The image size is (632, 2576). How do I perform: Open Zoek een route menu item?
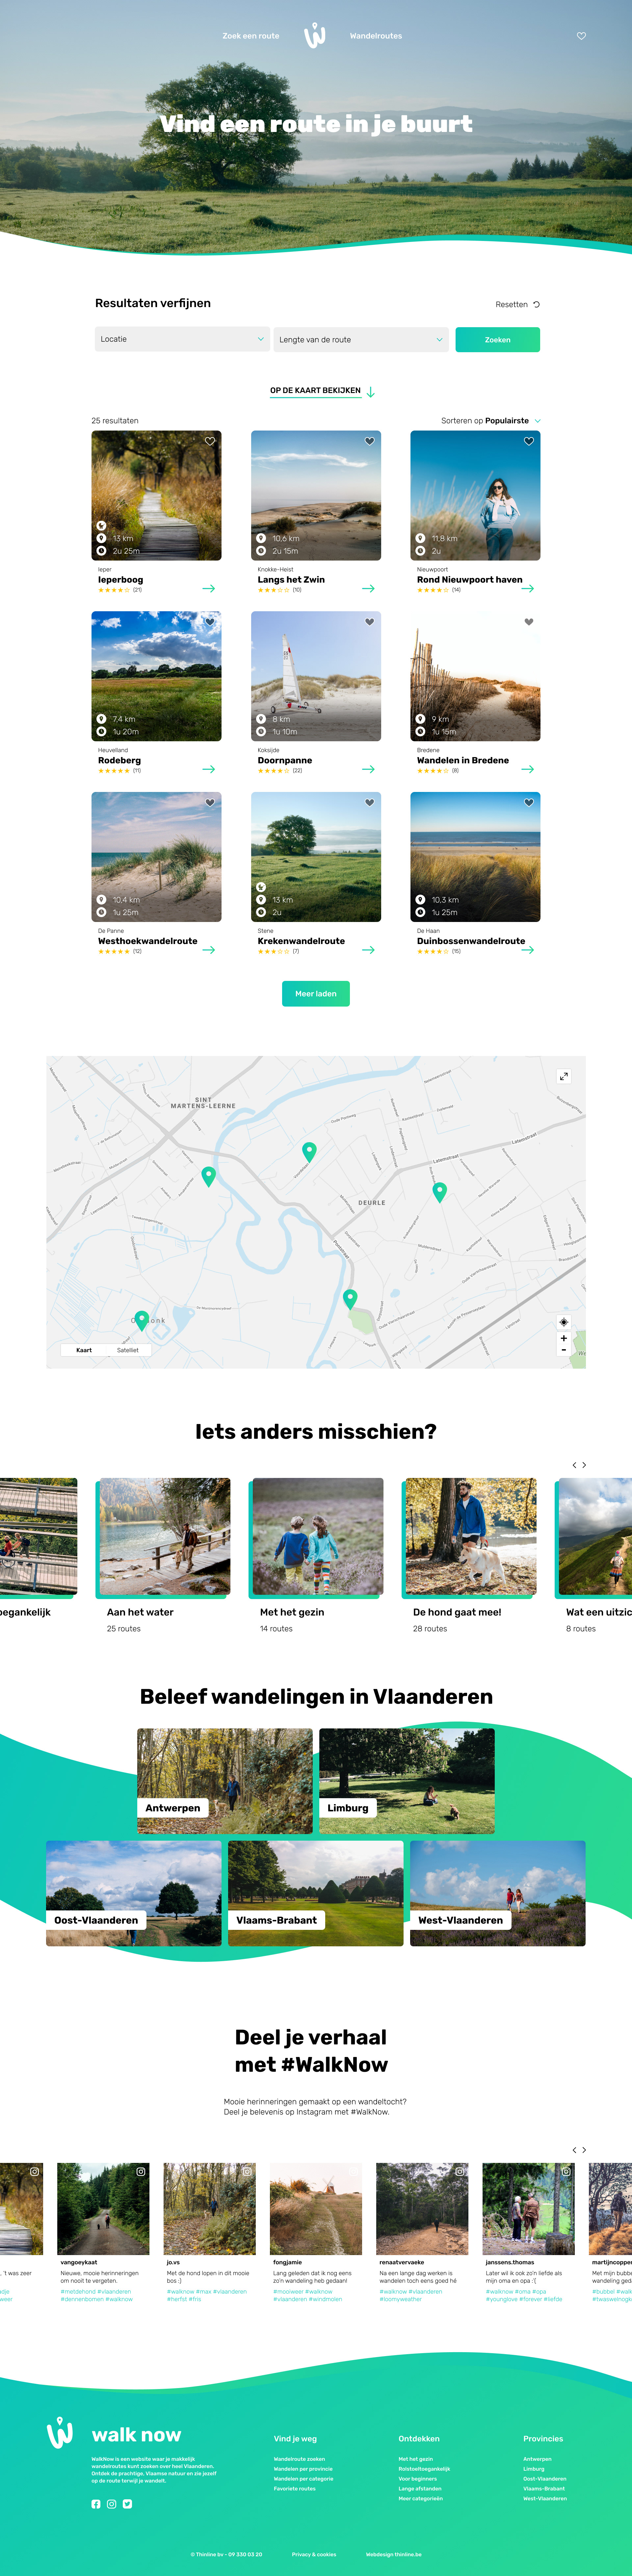(251, 36)
